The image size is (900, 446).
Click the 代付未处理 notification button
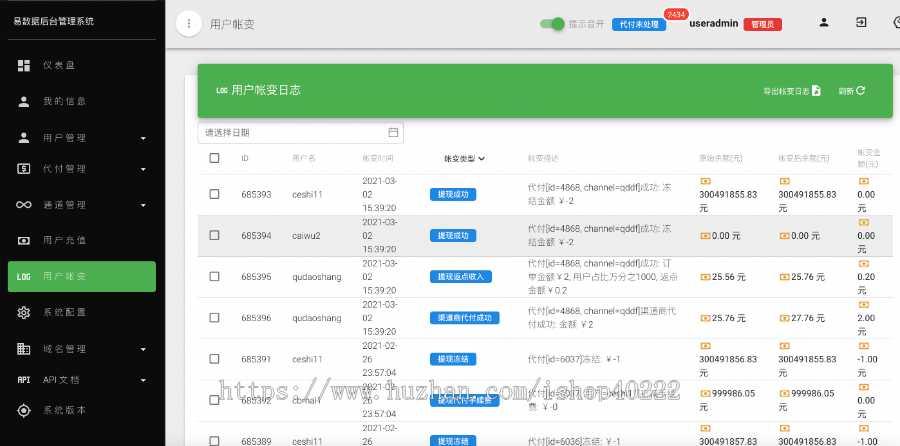click(639, 24)
